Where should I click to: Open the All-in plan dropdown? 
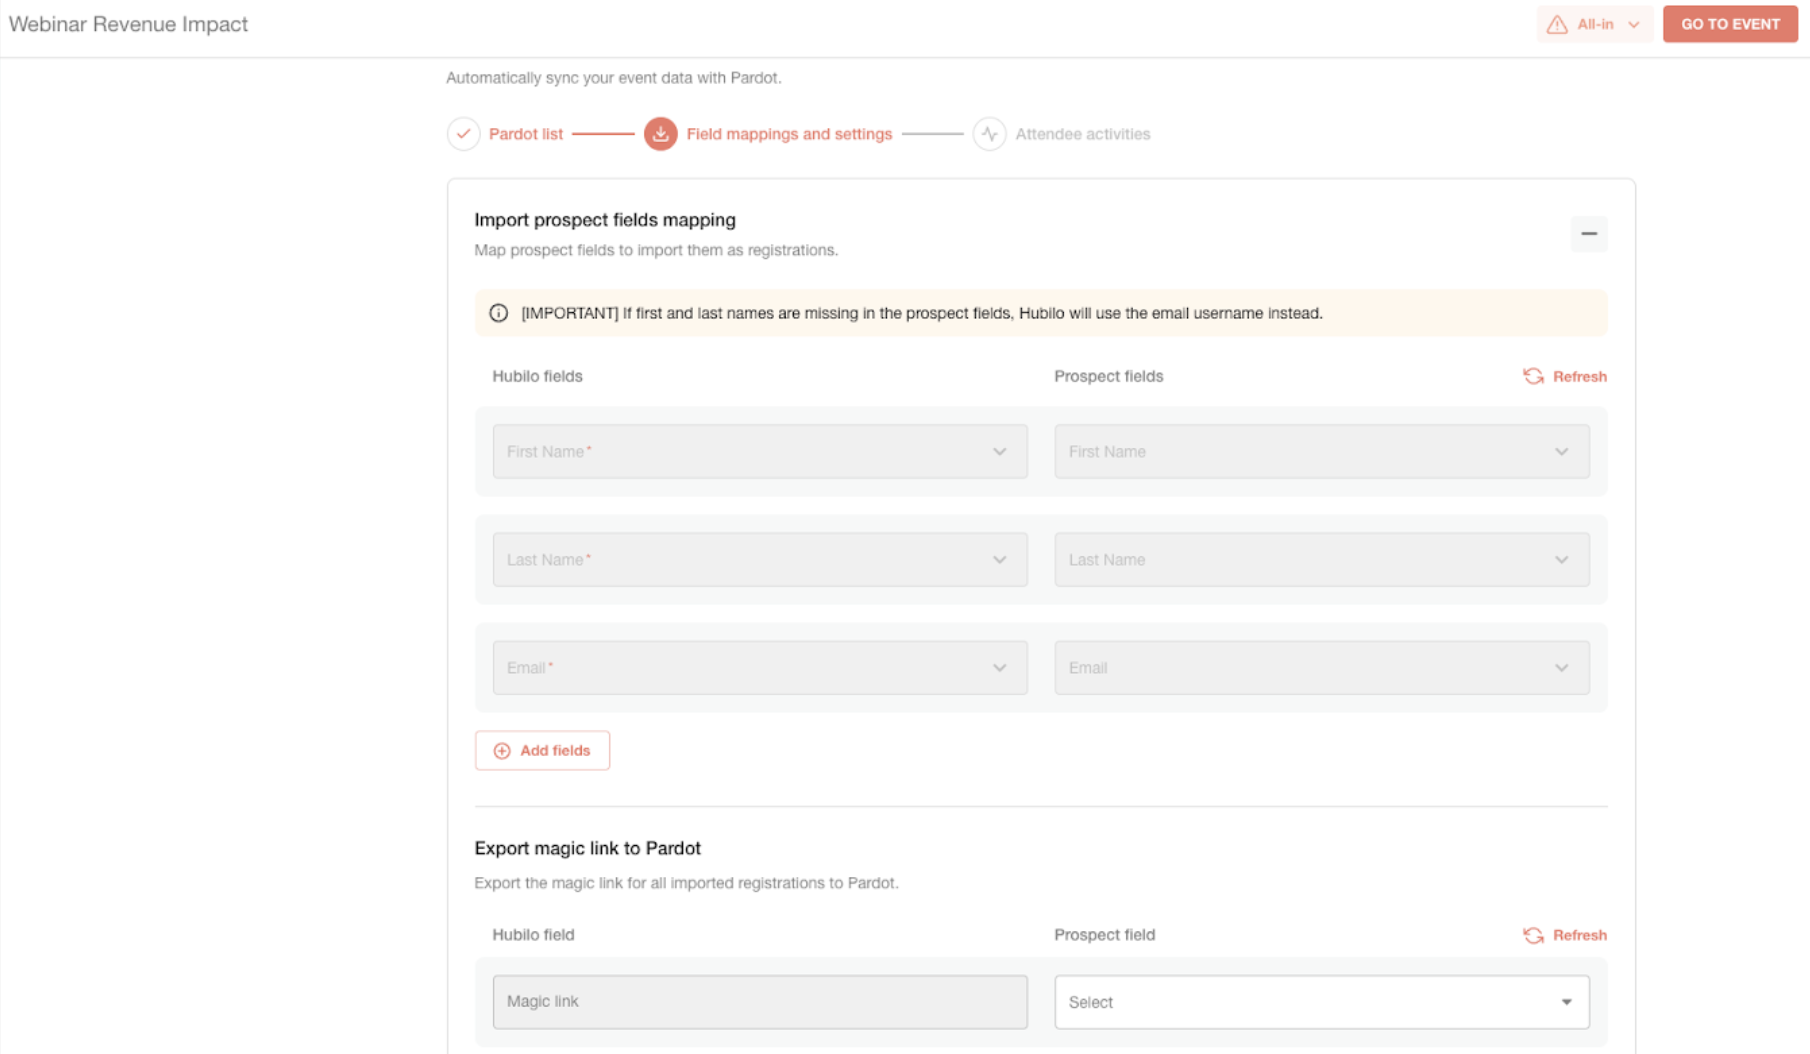(x=1594, y=25)
